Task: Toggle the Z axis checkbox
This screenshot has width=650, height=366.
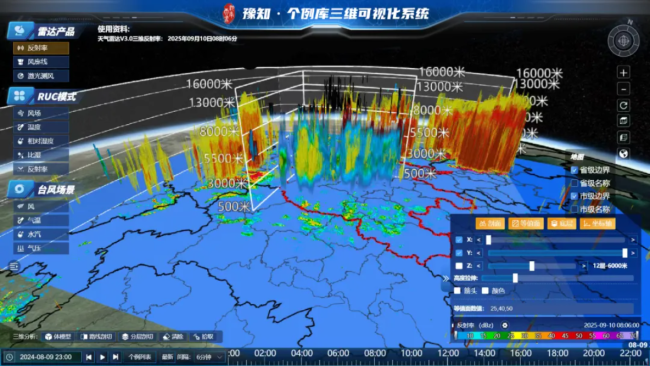Action: [459, 266]
